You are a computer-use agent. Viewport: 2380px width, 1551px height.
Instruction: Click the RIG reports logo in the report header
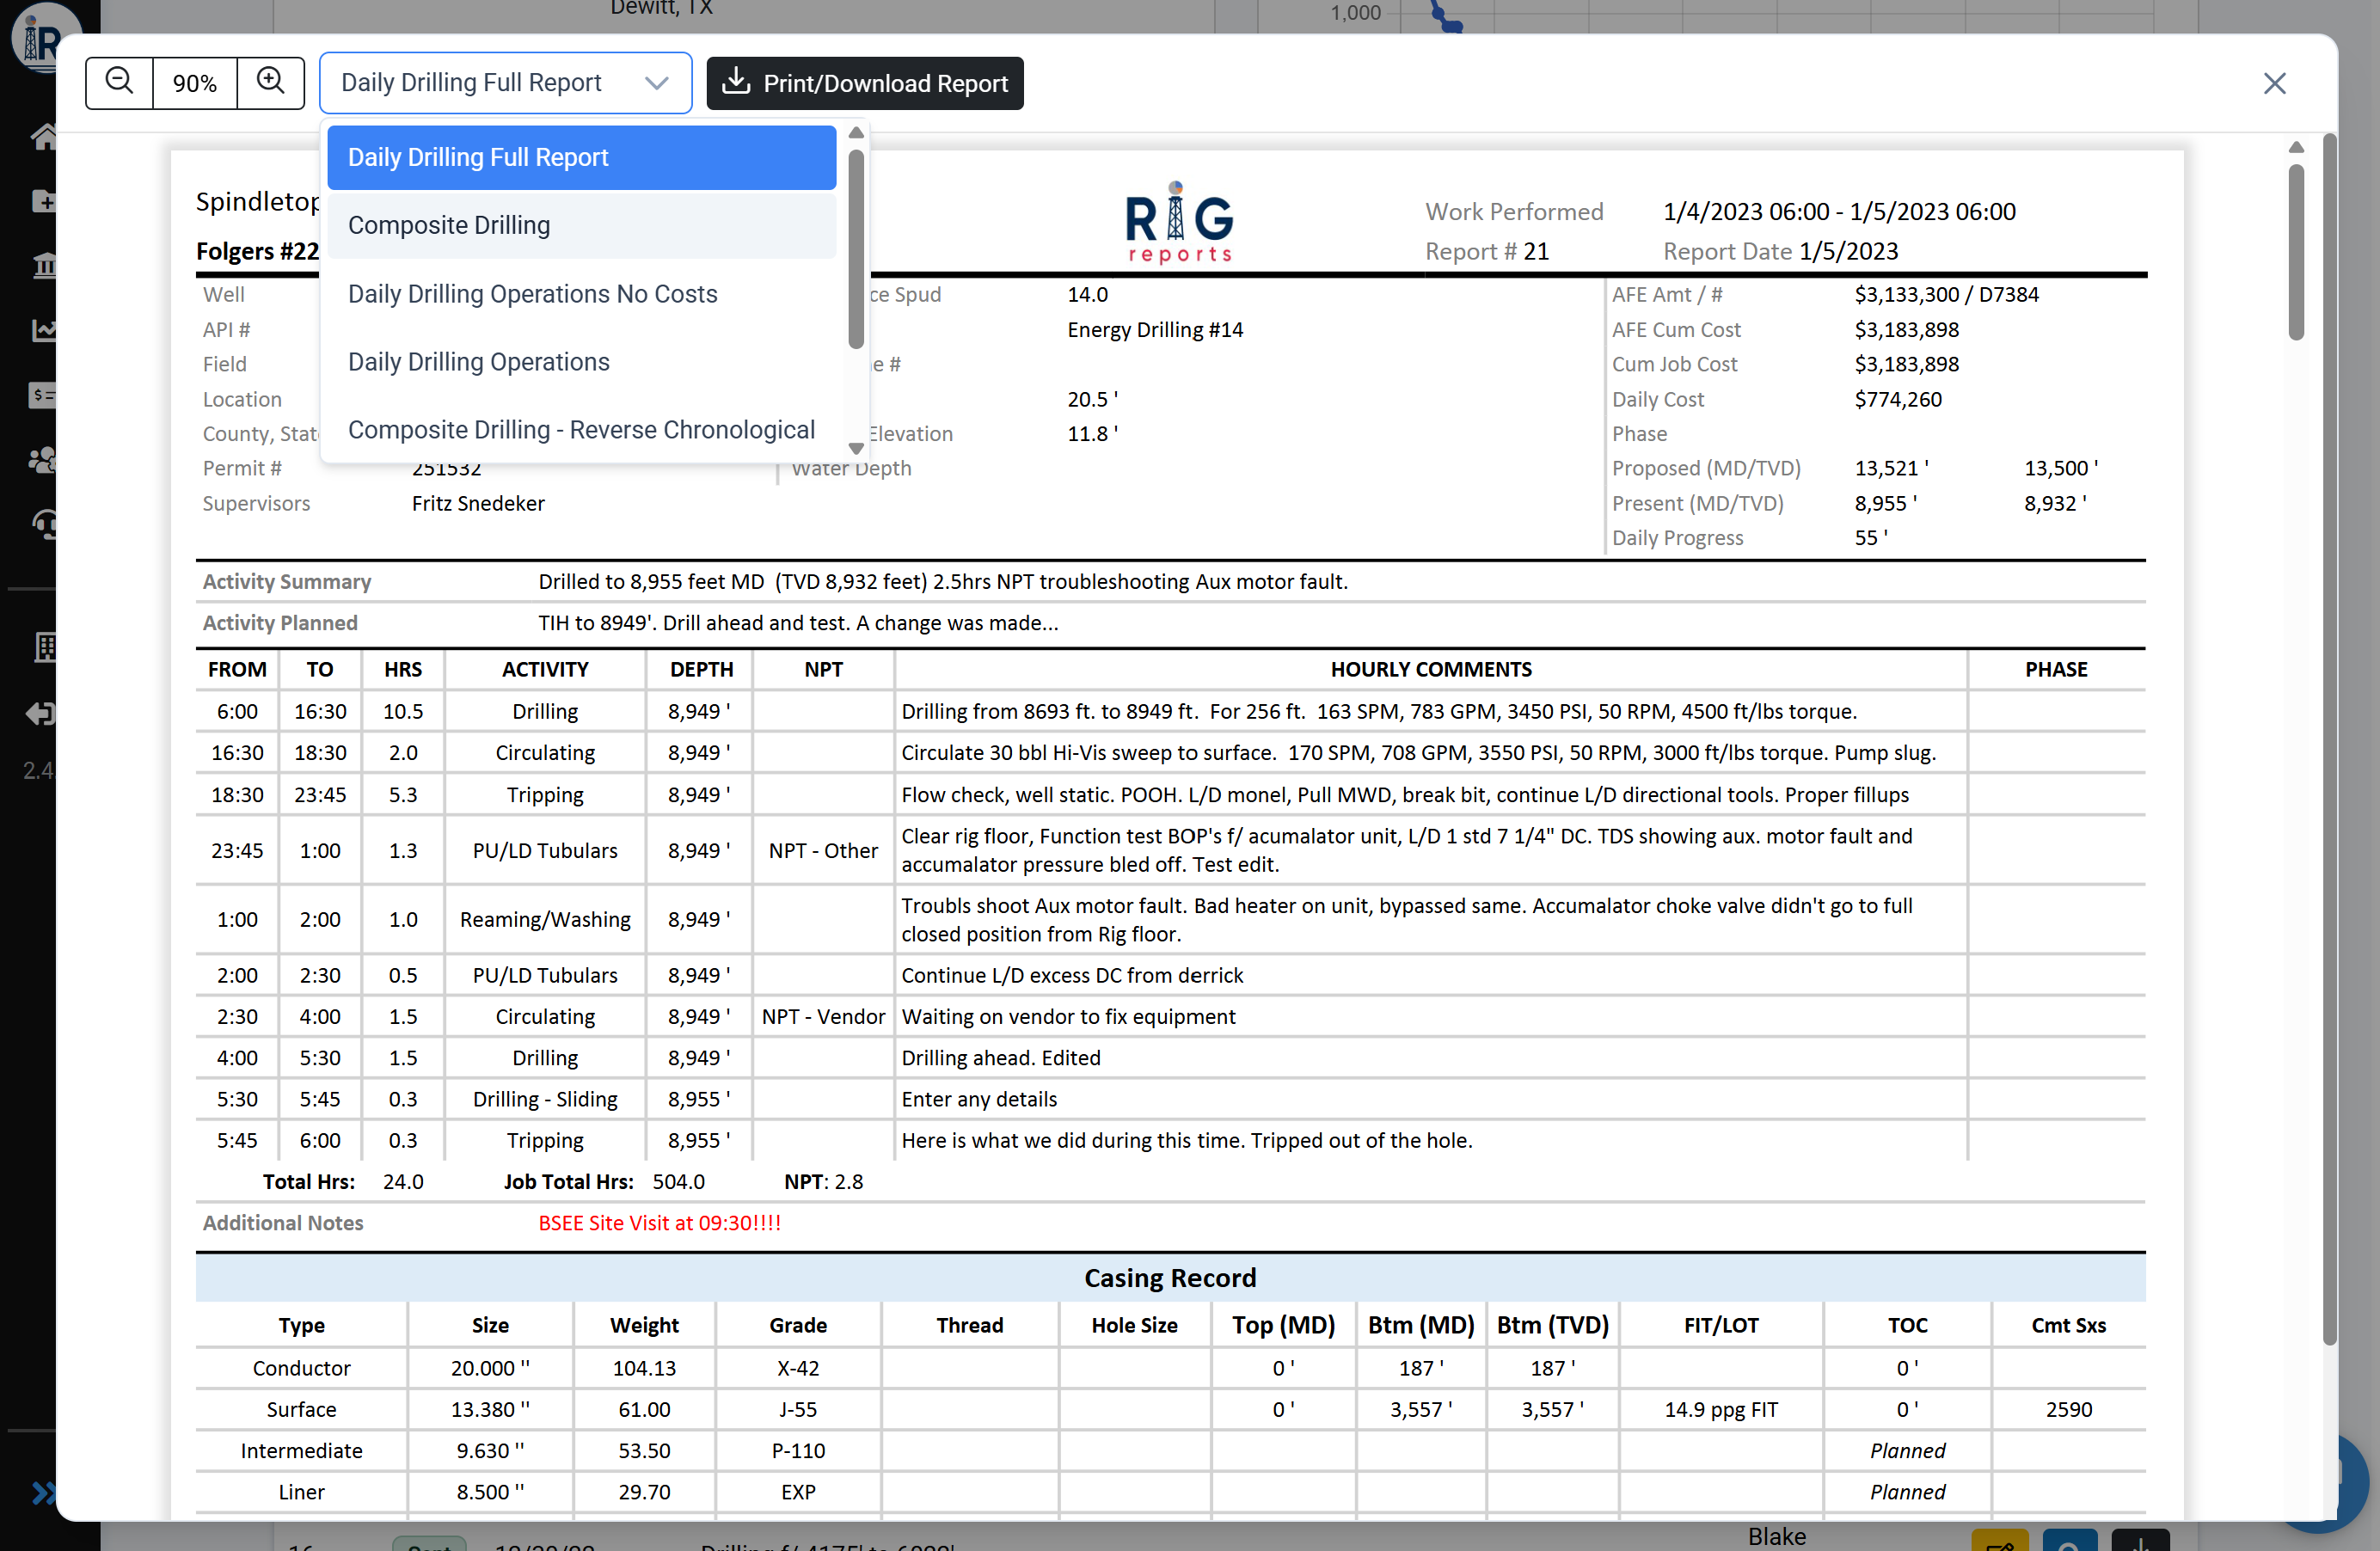coord(1179,222)
